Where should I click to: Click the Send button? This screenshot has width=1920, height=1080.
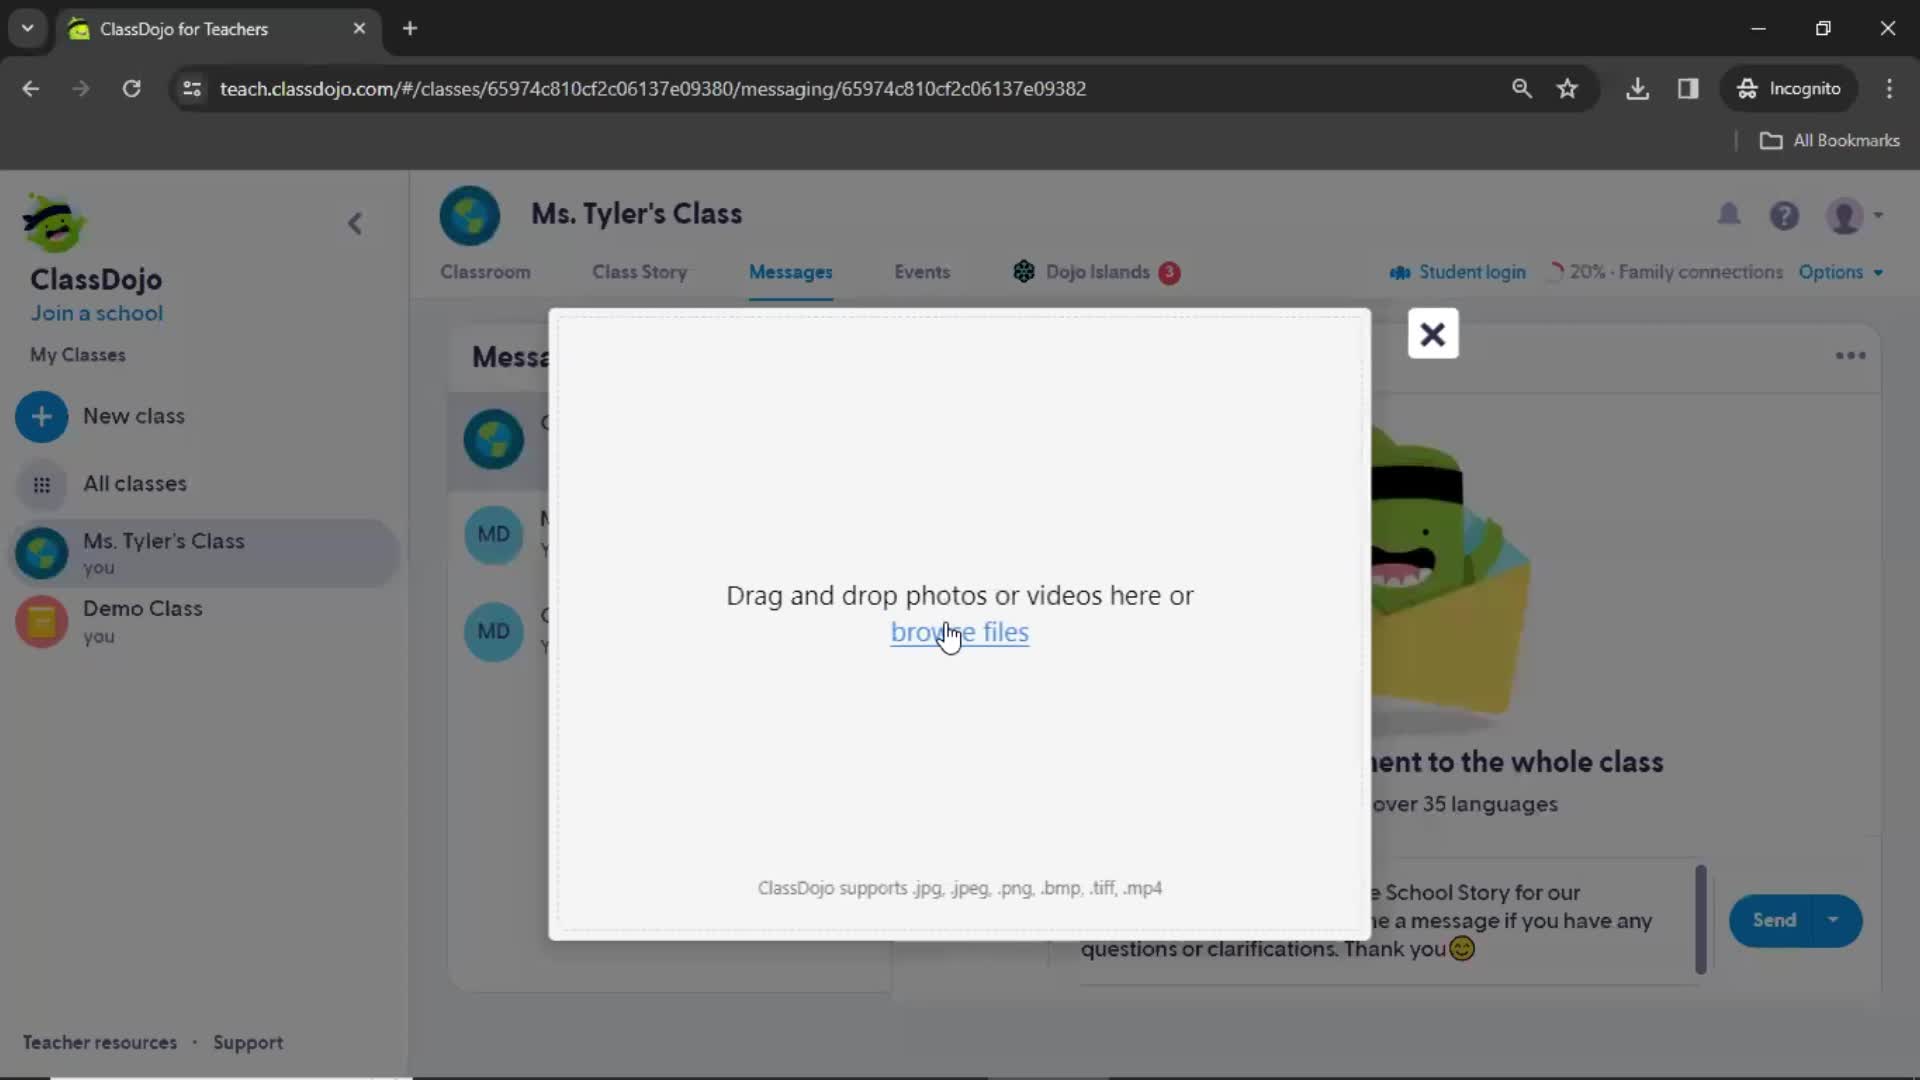point(1774,920)
